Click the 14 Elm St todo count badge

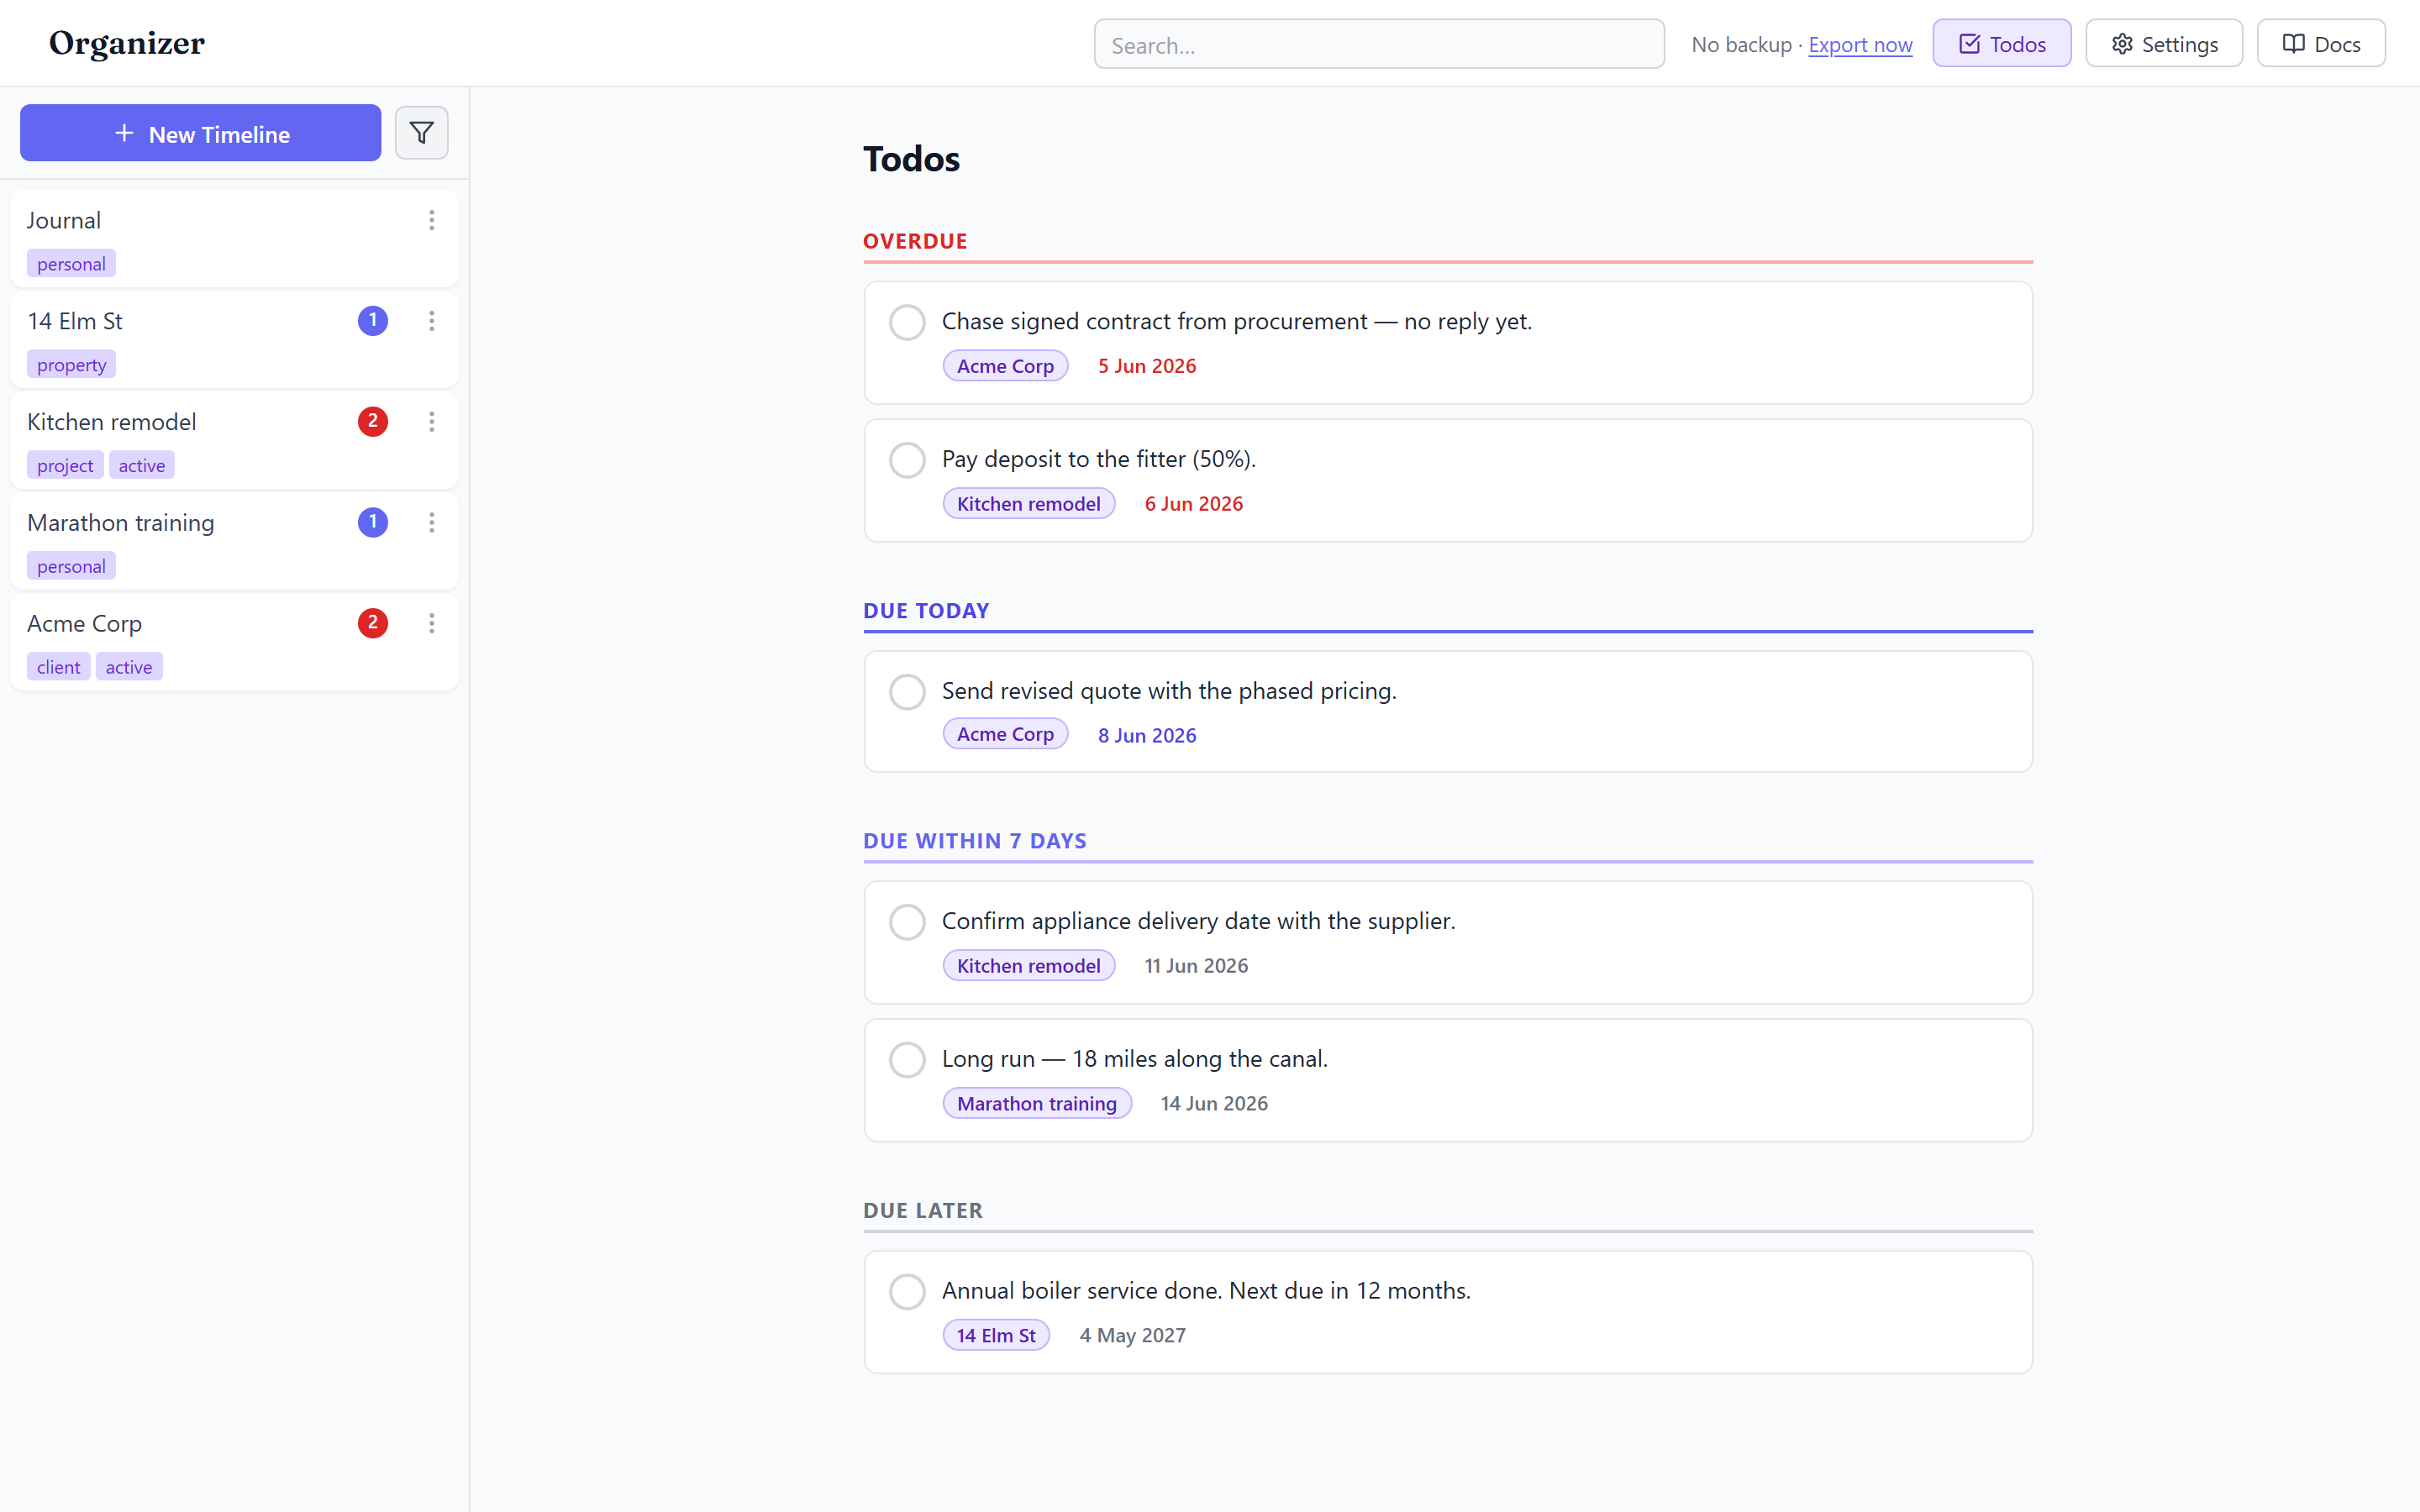pos(373,321)
